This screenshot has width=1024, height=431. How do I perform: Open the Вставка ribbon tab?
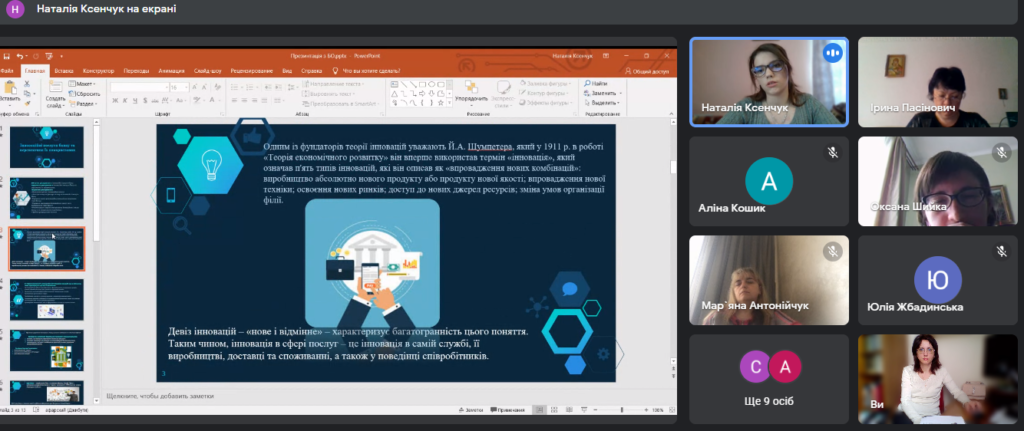(64, 71)
